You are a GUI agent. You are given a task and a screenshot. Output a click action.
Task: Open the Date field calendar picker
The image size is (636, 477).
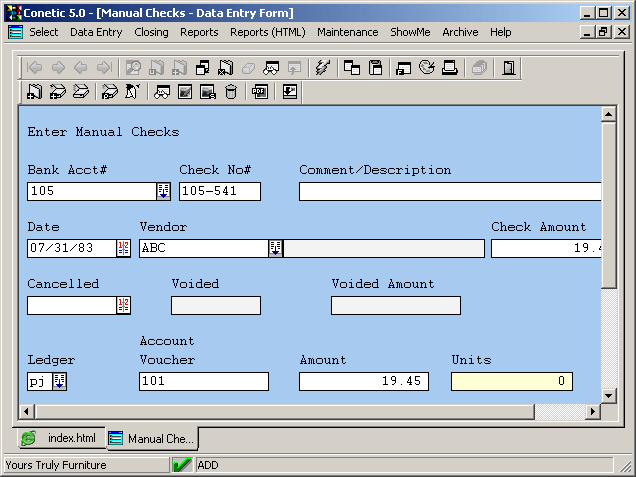pos(123,248)
